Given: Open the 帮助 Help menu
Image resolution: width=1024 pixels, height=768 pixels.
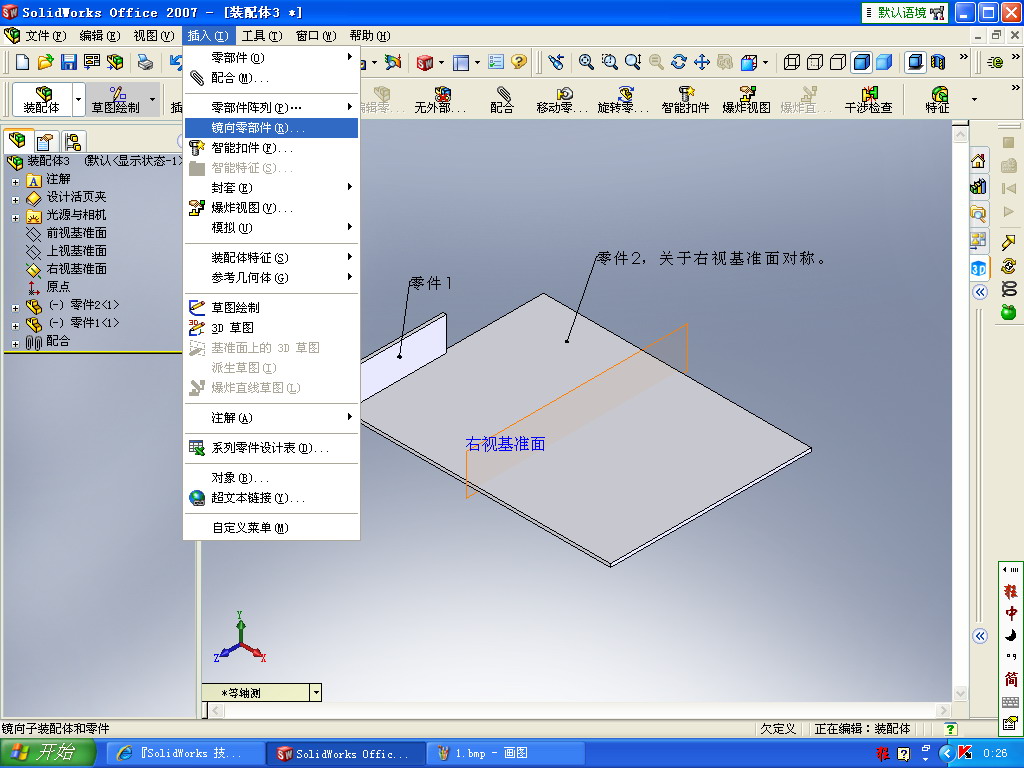Looking at the screenshot, I should coord(370,35).
